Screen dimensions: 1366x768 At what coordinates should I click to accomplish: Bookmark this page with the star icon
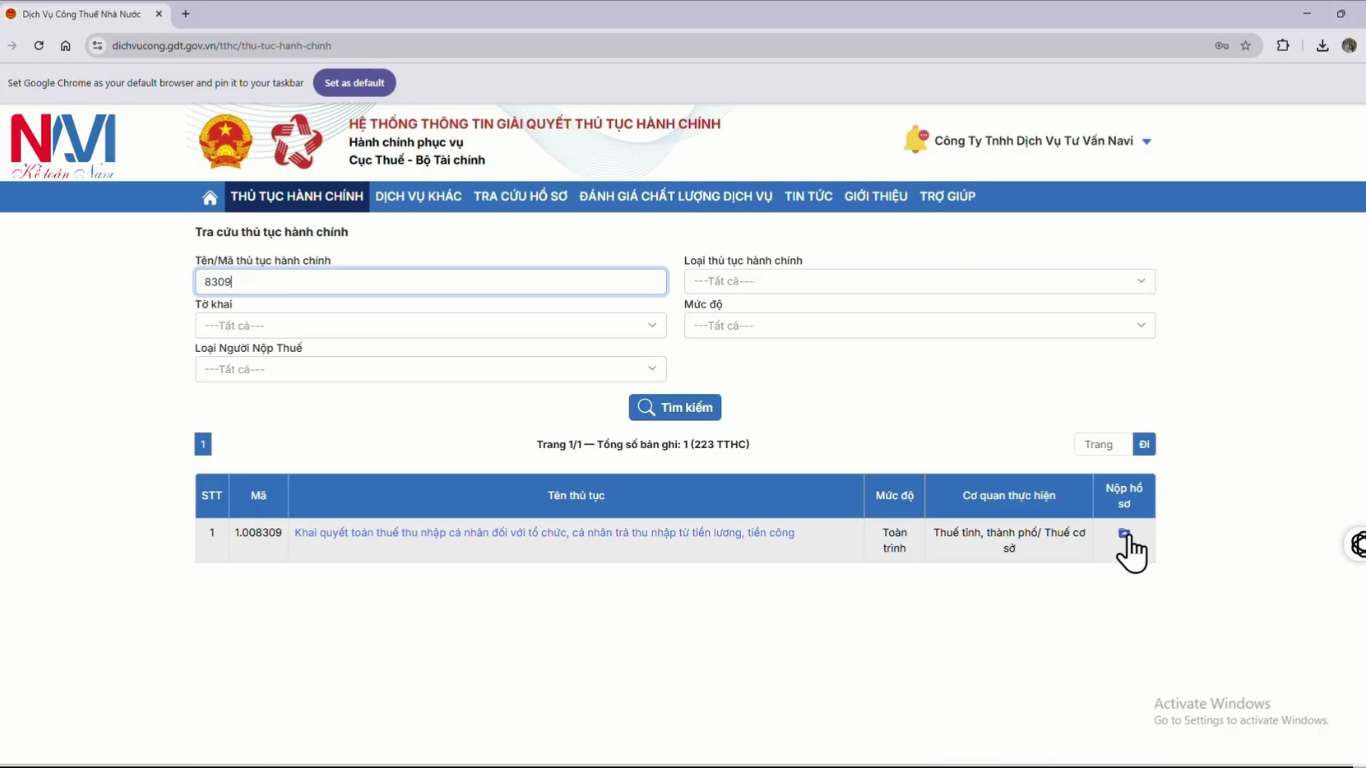(1245, 45)
